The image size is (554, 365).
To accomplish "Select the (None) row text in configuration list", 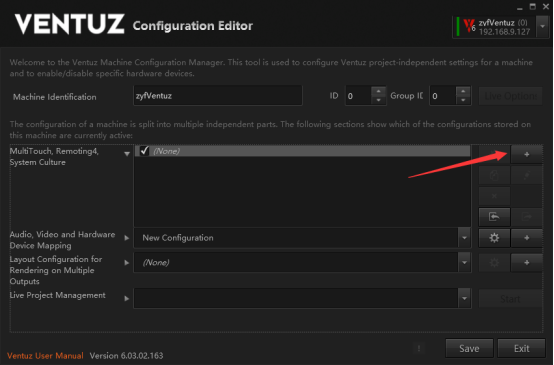I will click(166, 151).
